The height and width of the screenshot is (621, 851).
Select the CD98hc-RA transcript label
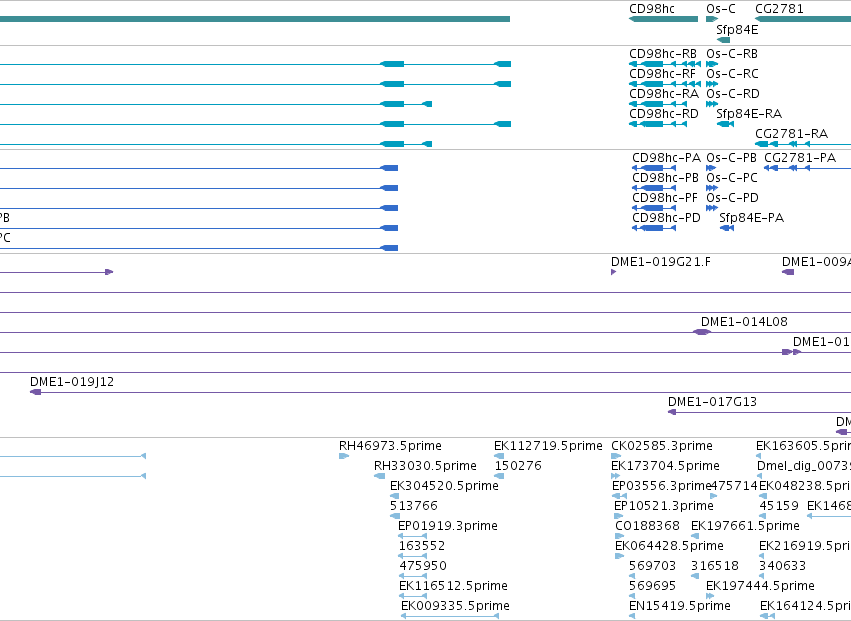[664, 94]
